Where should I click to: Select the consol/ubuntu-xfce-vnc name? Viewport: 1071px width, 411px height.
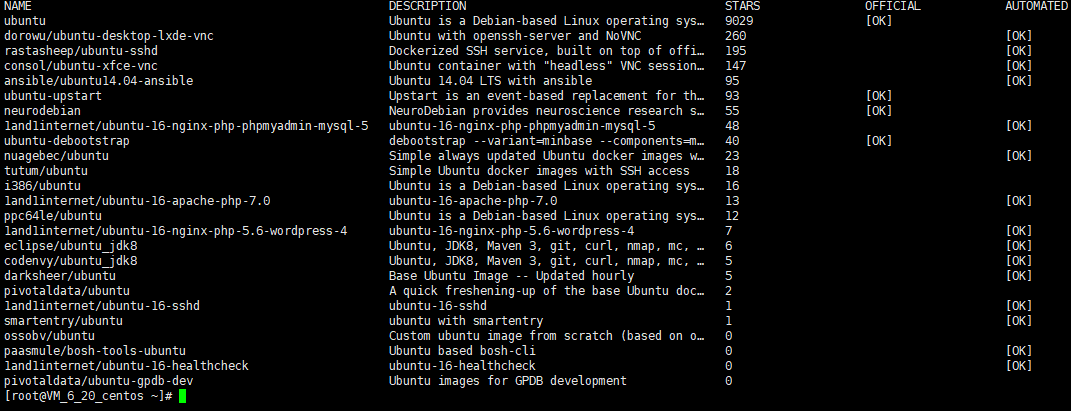click(81, 66)
